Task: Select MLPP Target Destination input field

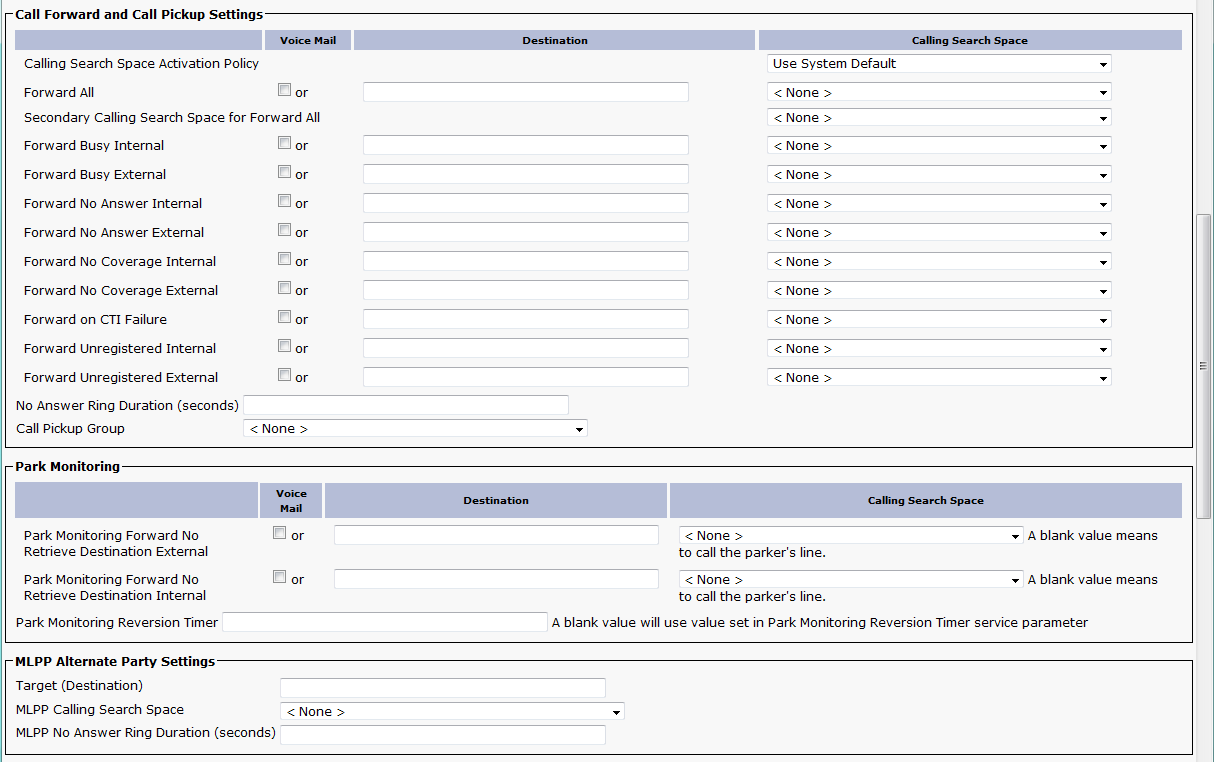Action: coord(442,688)
